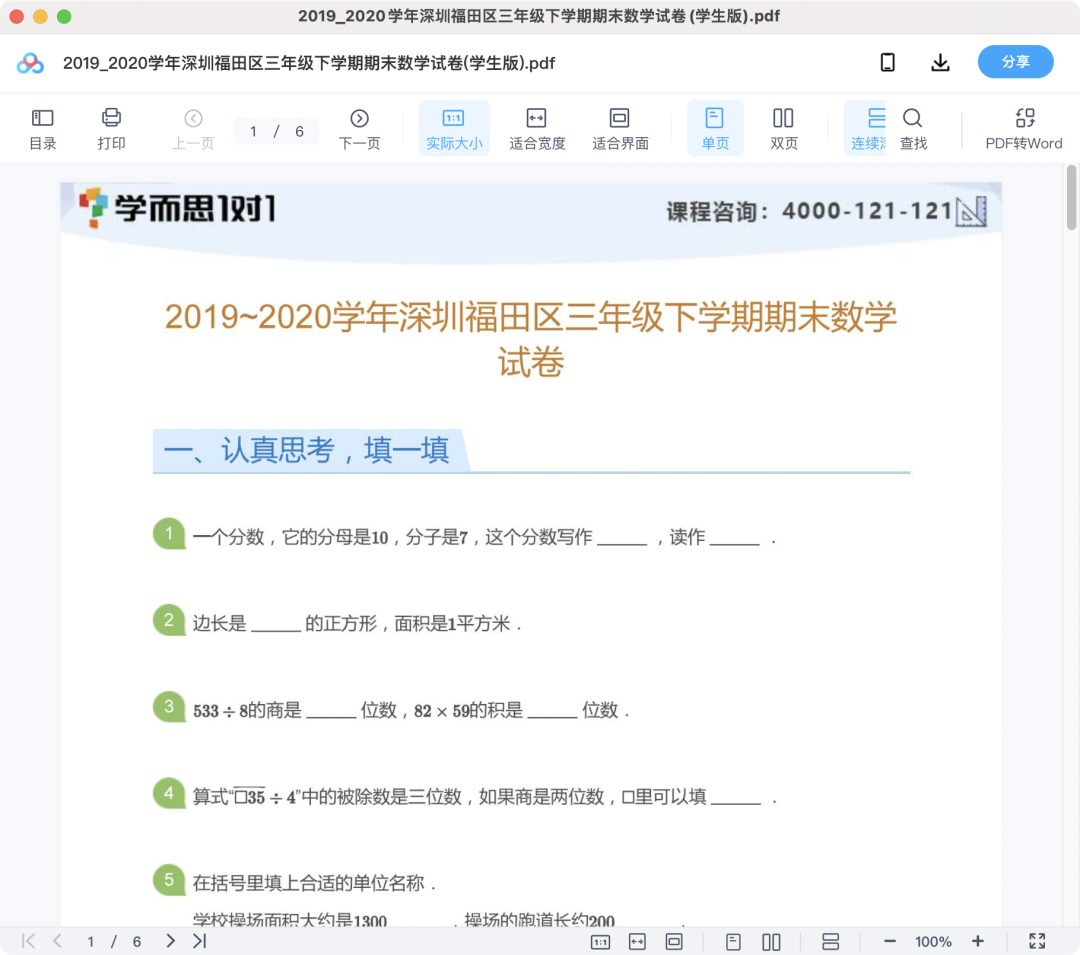Convert with PDF转Word tool
This screenshot has height=955, width=1080.
pos(1024,129)
